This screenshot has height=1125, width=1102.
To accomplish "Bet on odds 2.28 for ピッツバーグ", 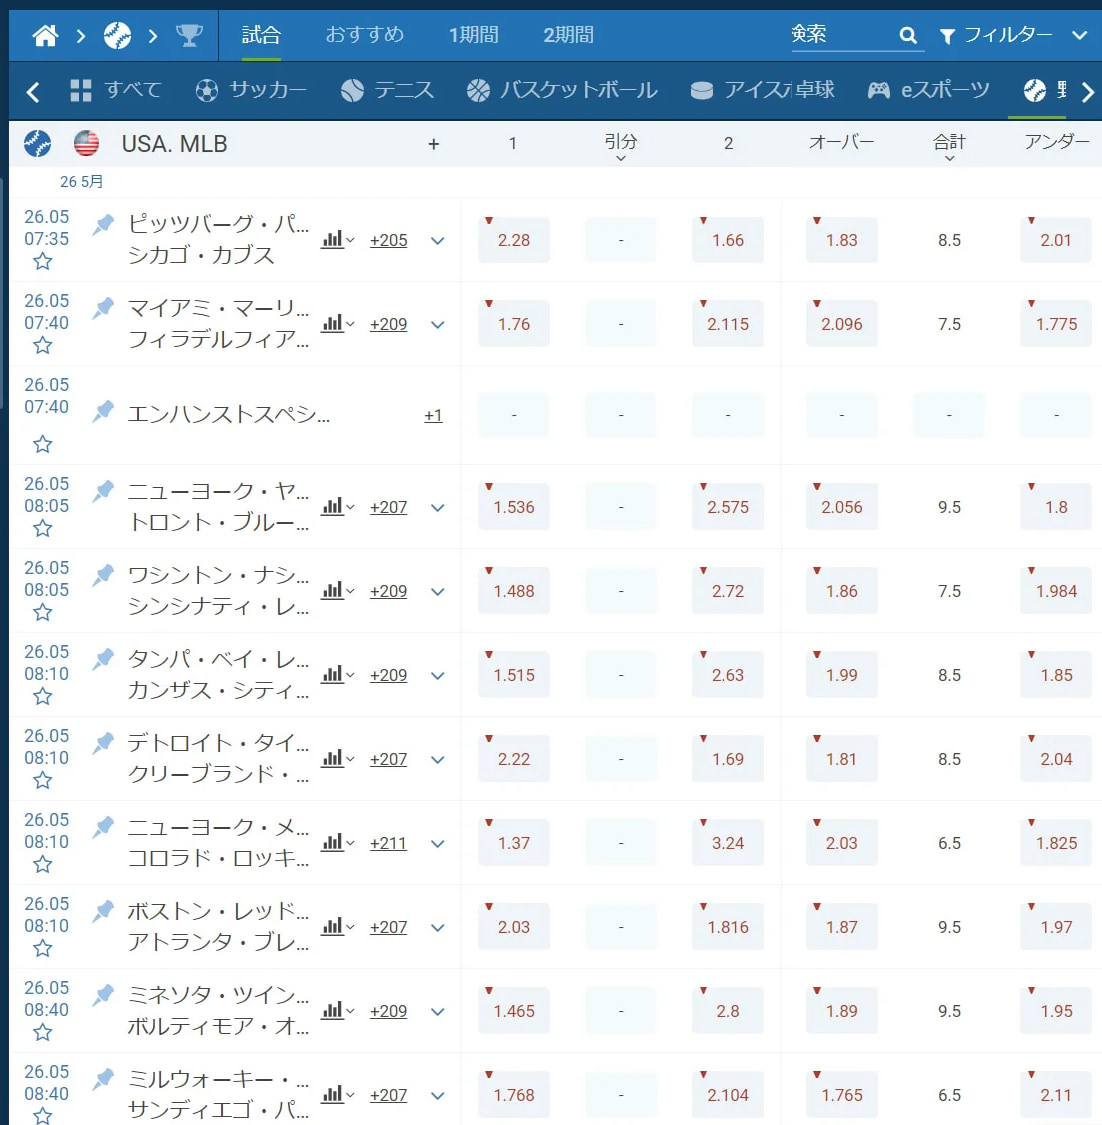I will (514, 240).
